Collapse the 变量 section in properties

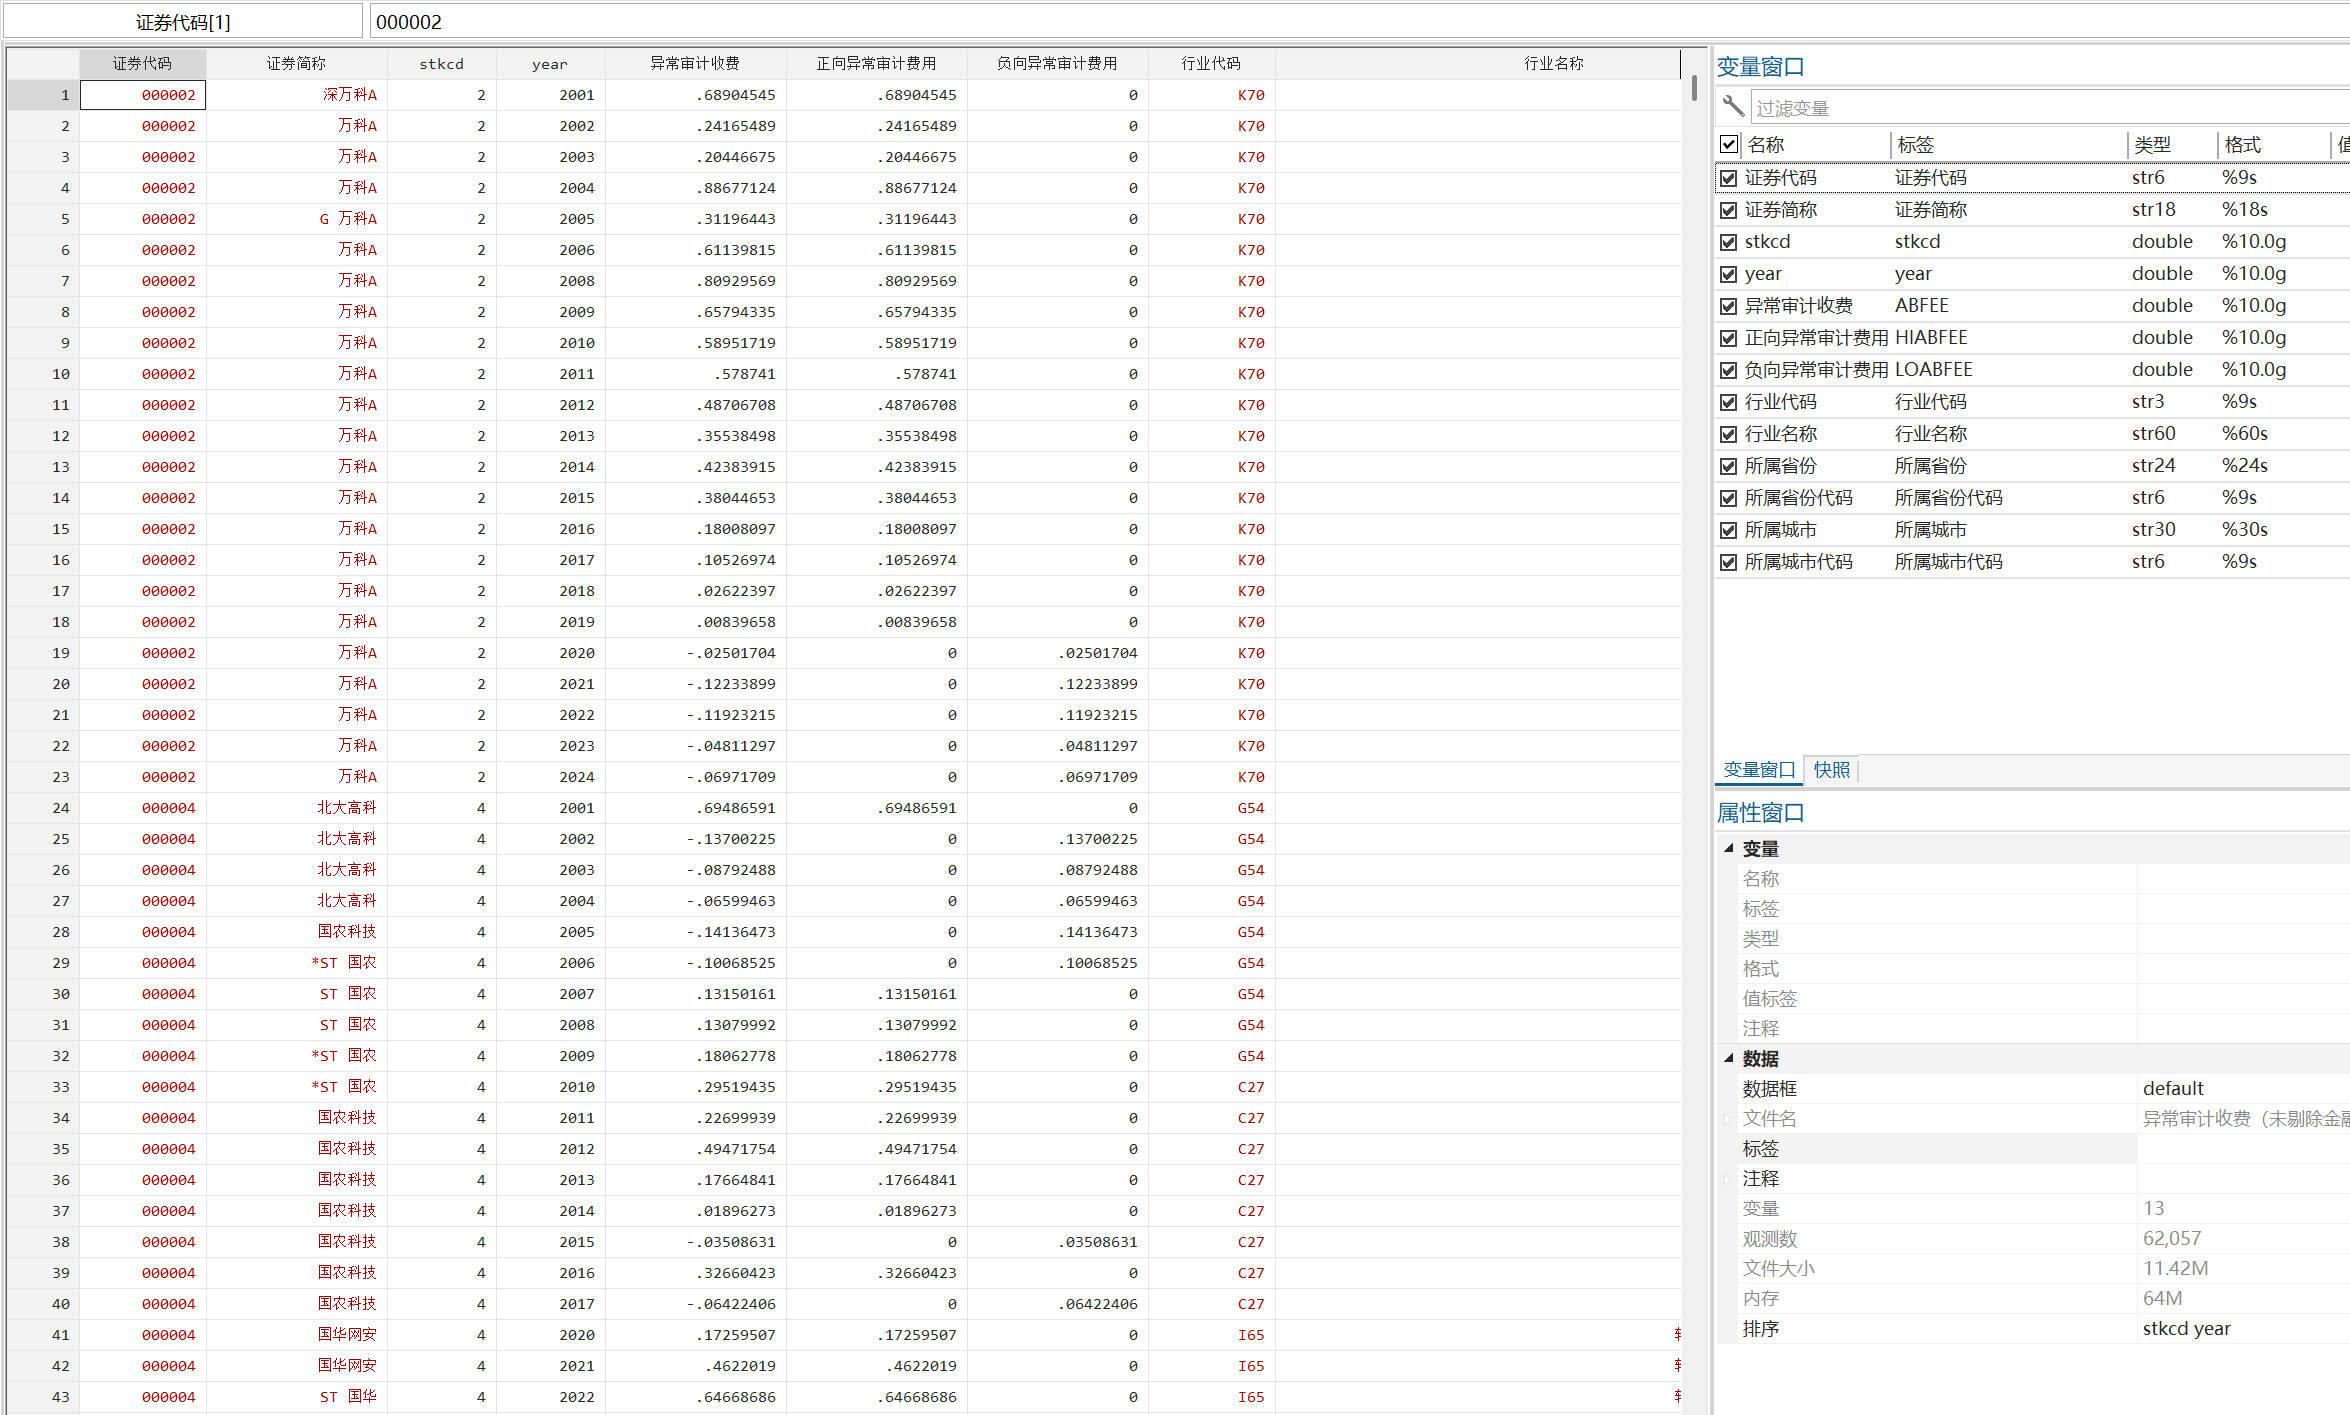pos(1728,848)
